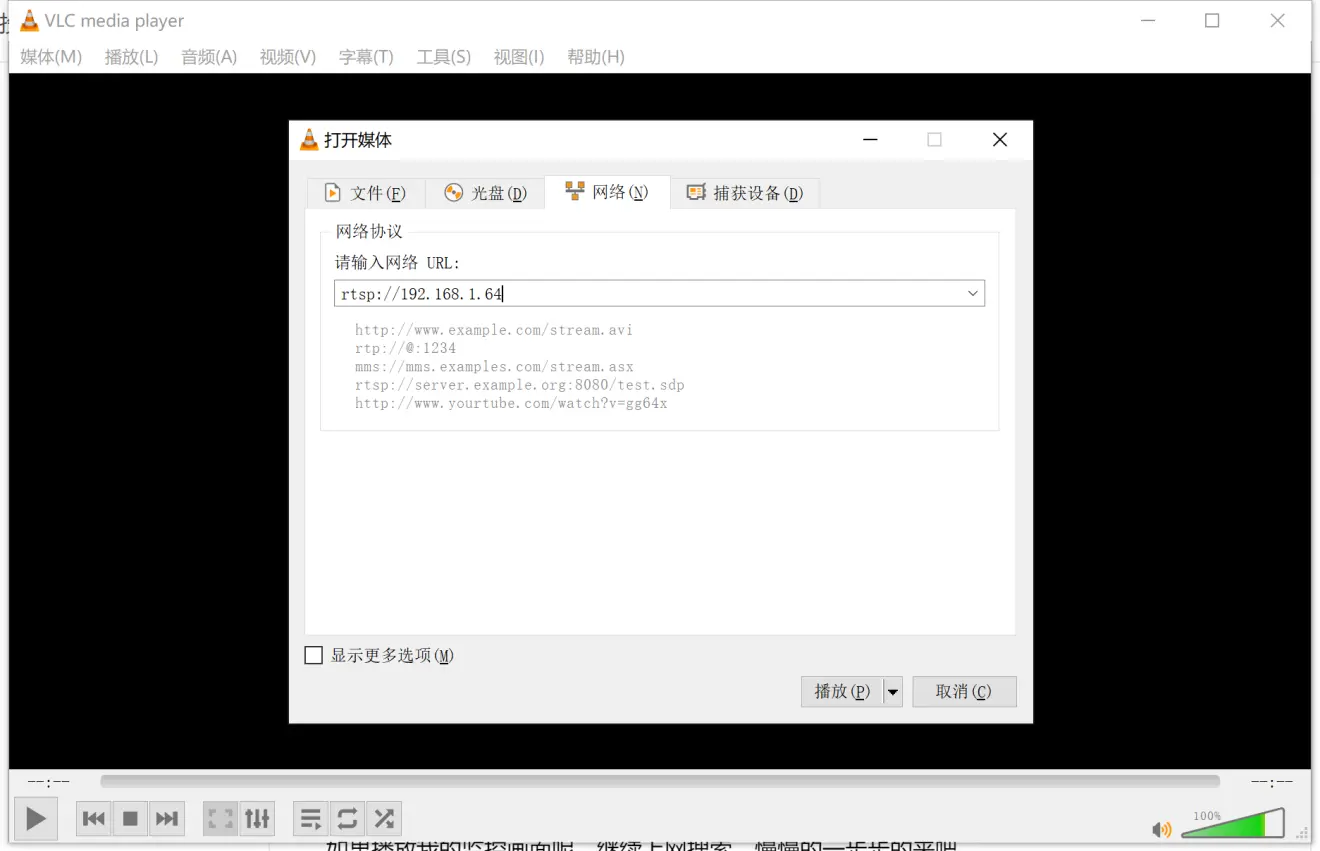
Task: Close the VLC media player window
Action: pyautogui.click(x=1277, y=20)
